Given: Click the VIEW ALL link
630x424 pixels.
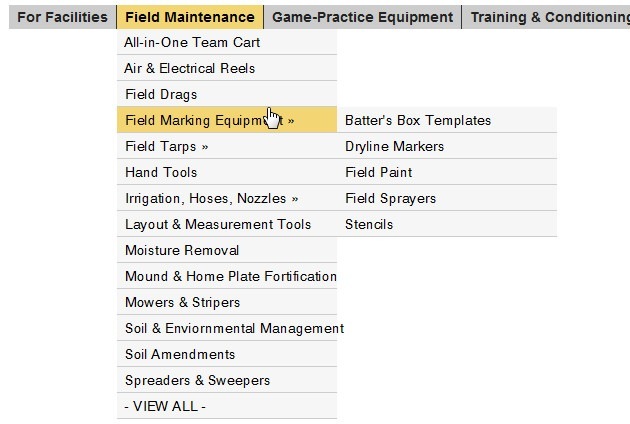Looking at the screenshot, I should pyautogui.click(x=165, y=407).
